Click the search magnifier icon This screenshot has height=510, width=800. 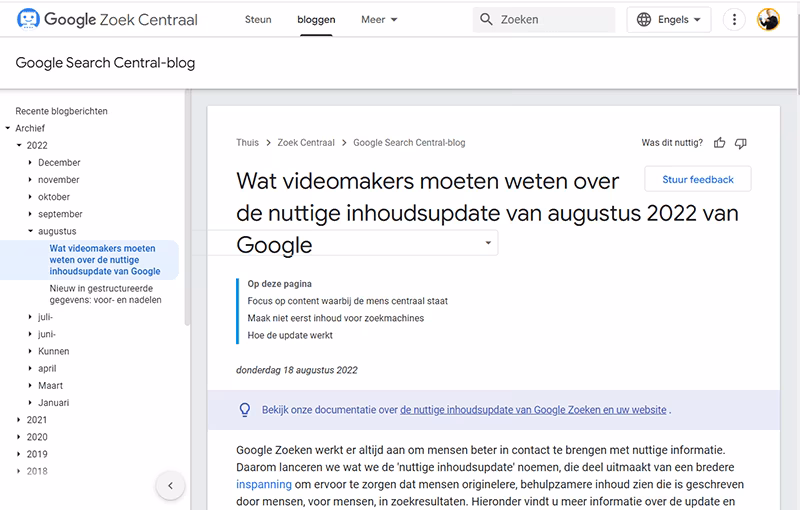pyautogui.click(x=486, y=19)
